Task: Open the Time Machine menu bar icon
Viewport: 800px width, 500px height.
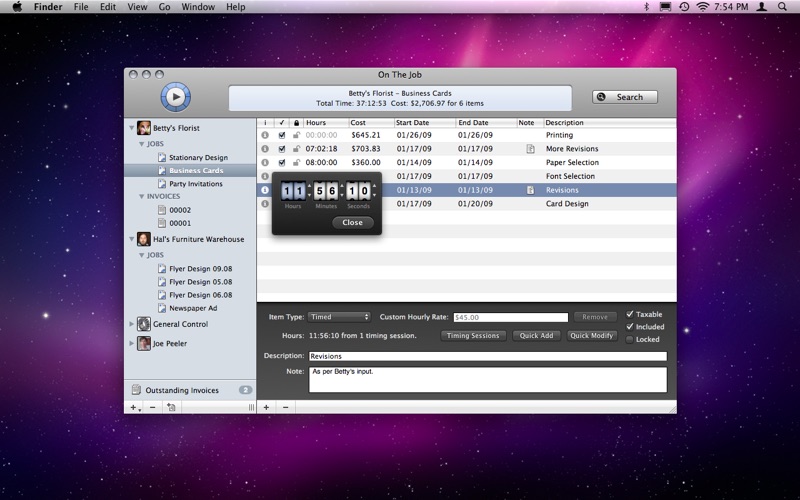Action: [x=684, y=7]
